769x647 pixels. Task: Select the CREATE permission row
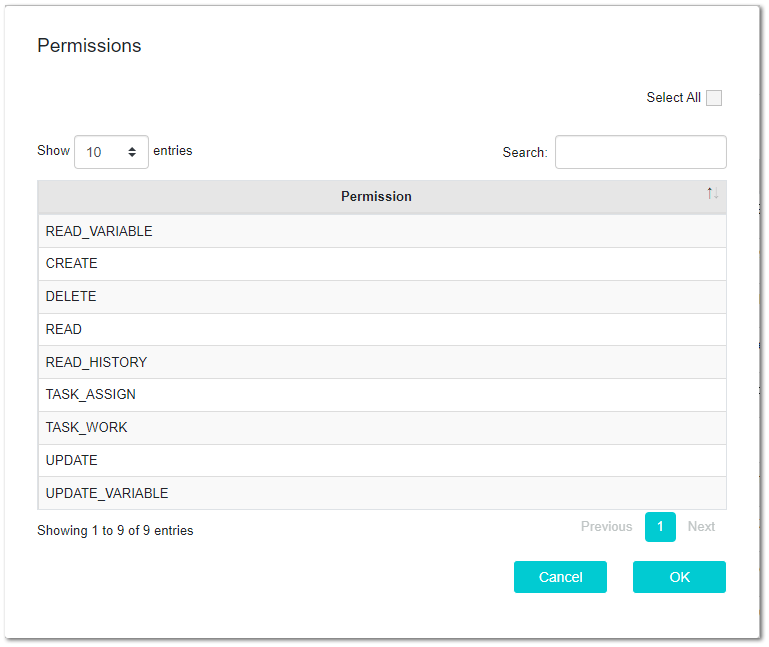click(x=382, y=264)
